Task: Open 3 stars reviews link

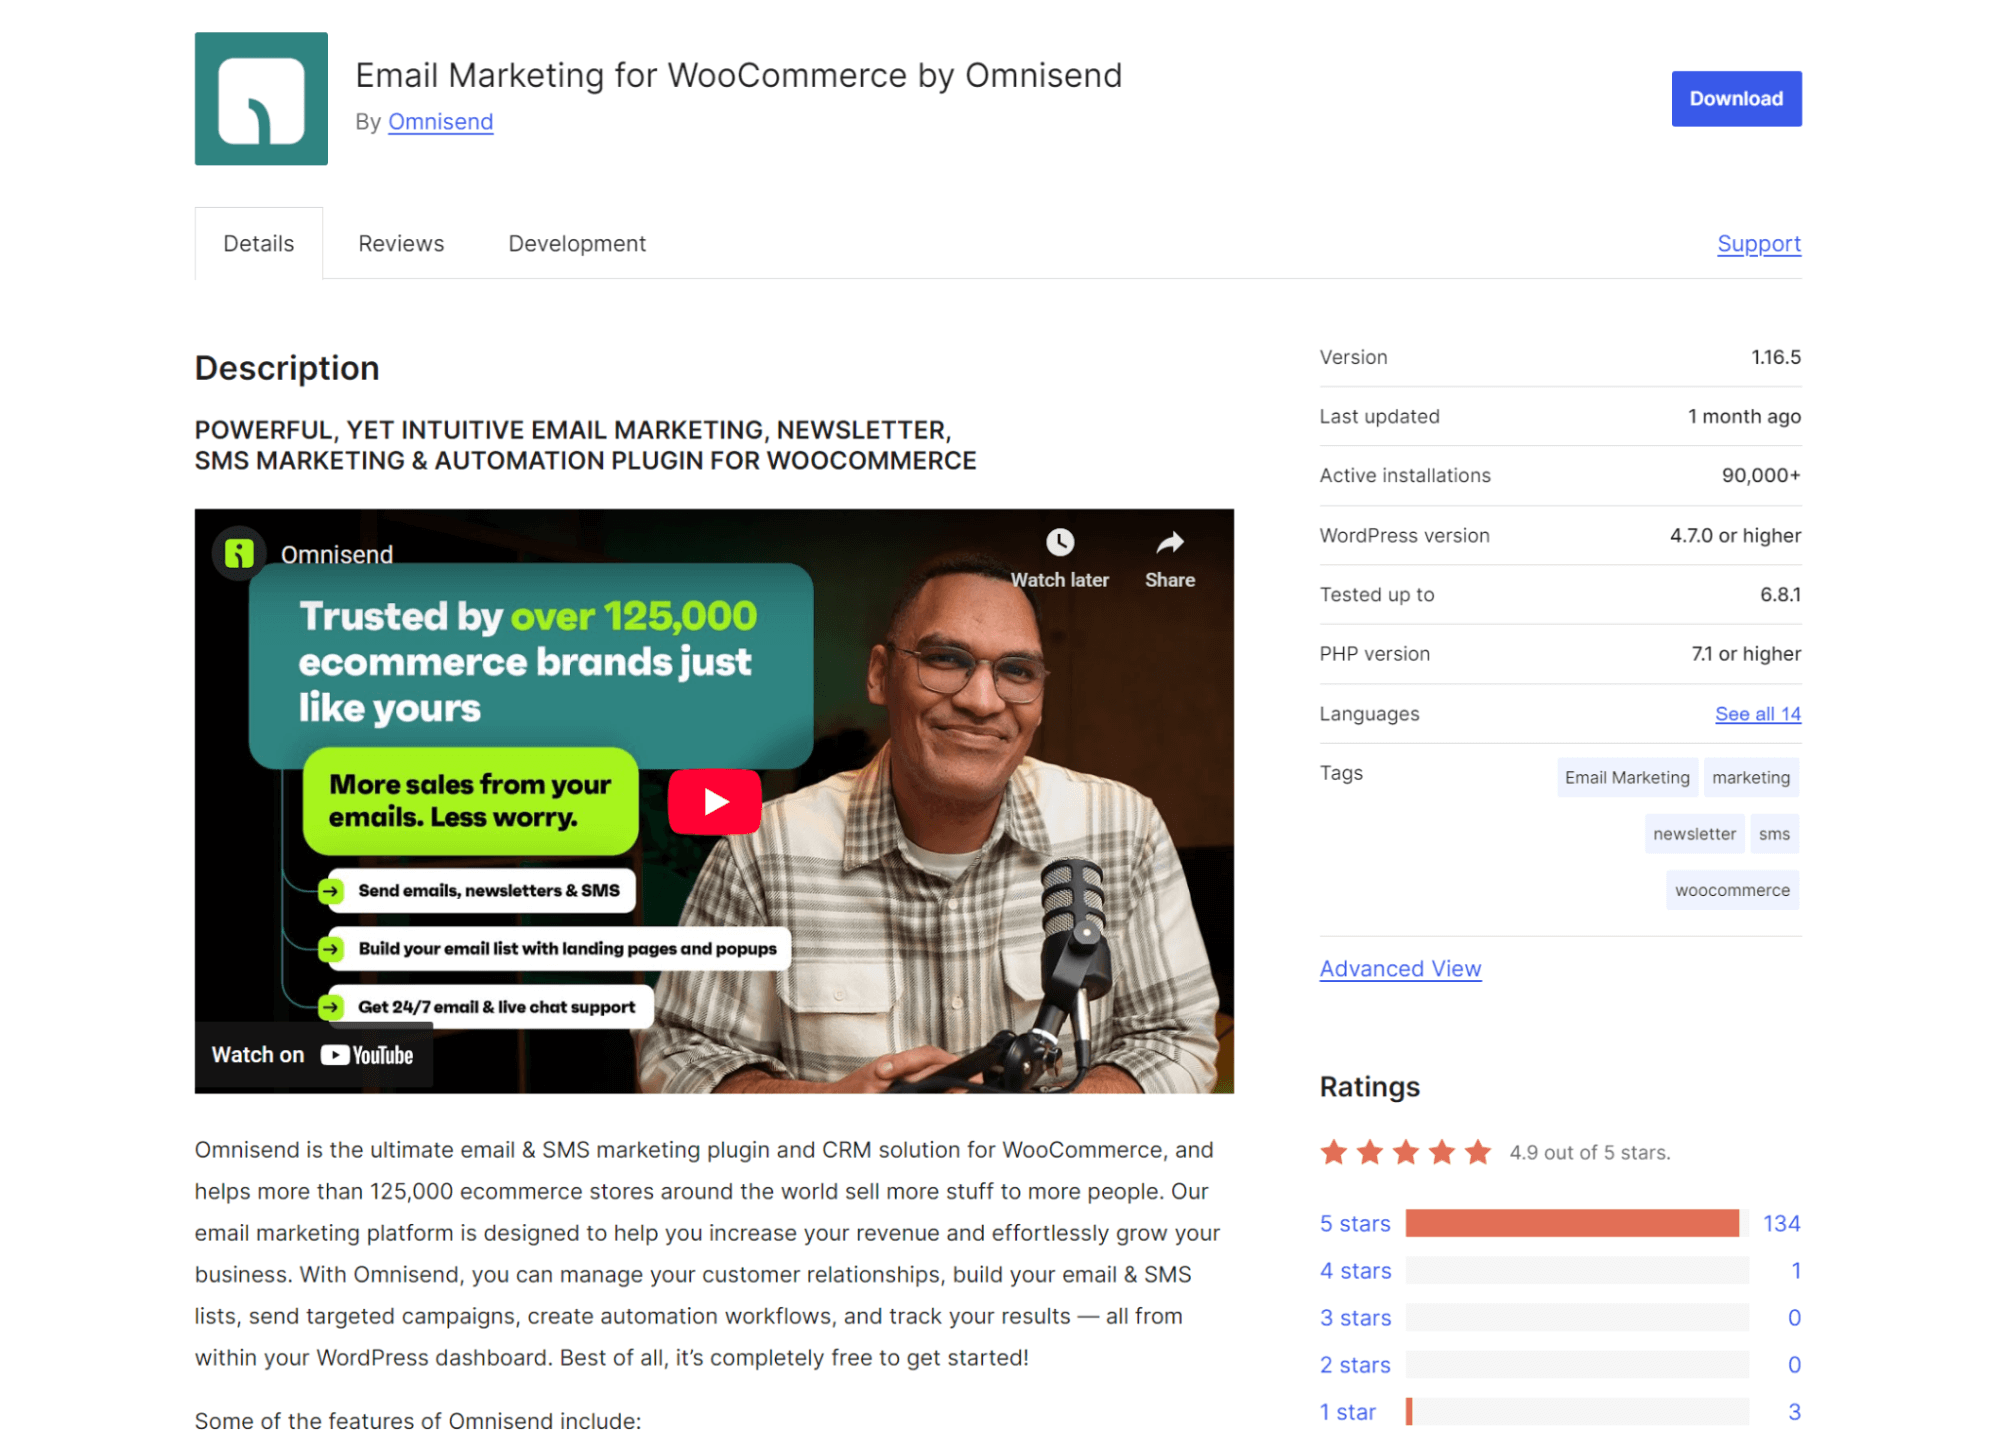Action: (x=1354, y=1317)
